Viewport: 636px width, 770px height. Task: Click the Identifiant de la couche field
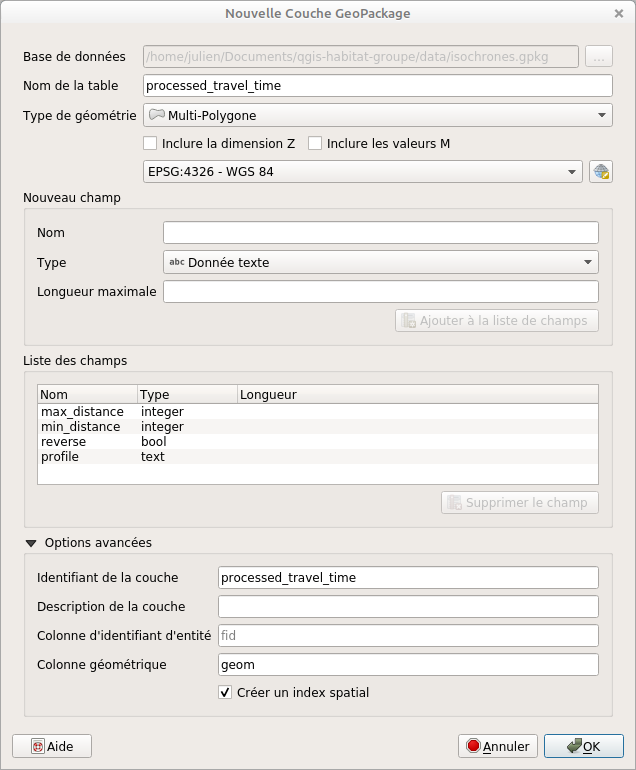tap(408, 578)
